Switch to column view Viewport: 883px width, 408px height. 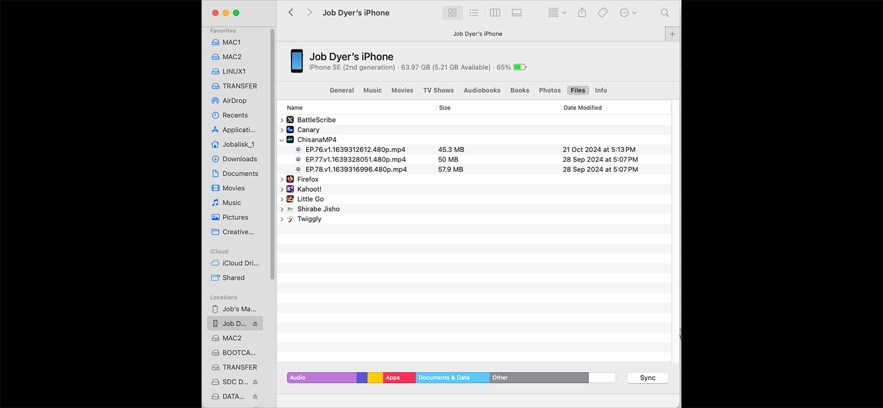pyautogui.click(x=495, y=12)
